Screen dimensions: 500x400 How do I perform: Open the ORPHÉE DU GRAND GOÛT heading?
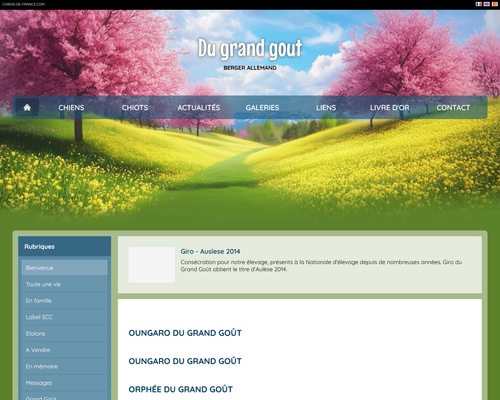[x=181, y=389]
